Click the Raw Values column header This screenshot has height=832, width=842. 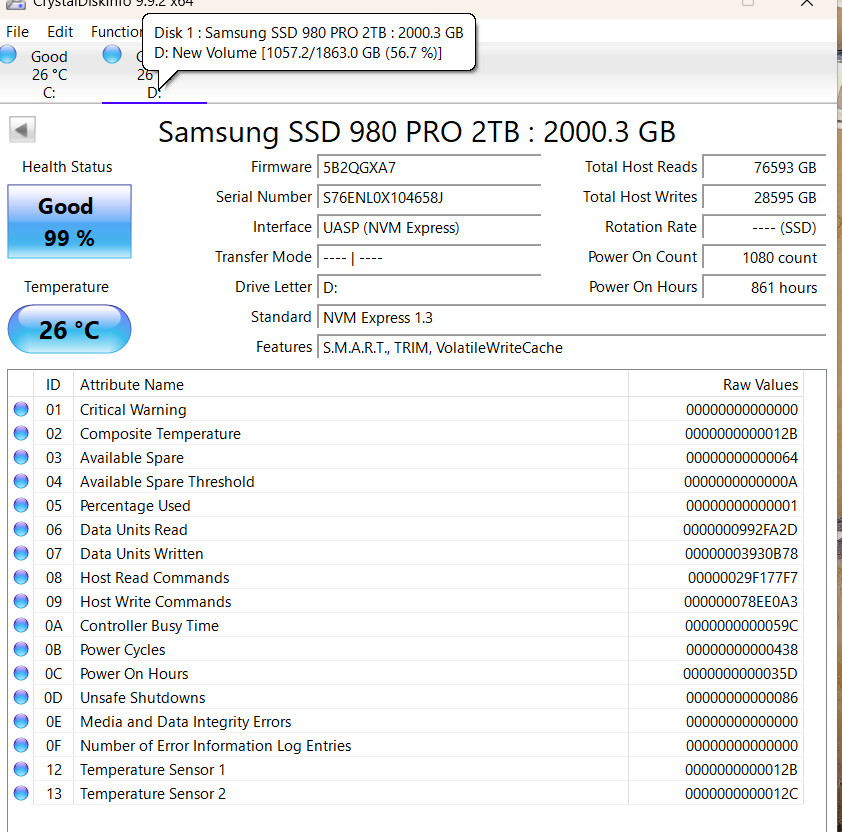coord(716,385)
